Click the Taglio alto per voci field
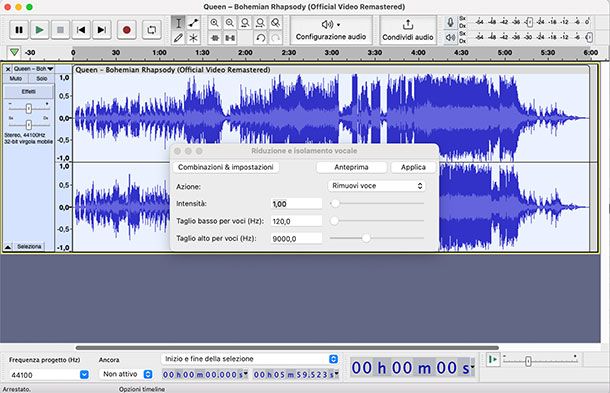Image resolution: width=610 pixels, height=393 pixels. point(296,239)
